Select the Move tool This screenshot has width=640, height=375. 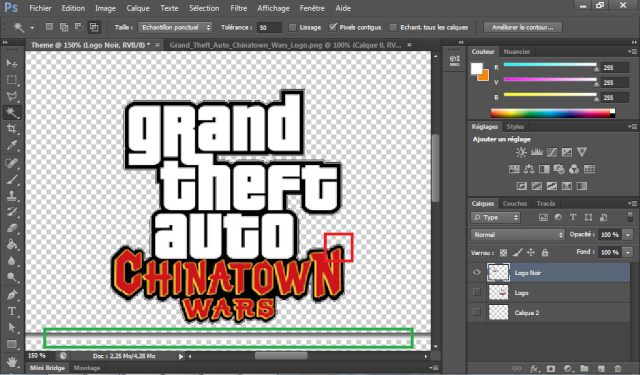tap(12, 63)
